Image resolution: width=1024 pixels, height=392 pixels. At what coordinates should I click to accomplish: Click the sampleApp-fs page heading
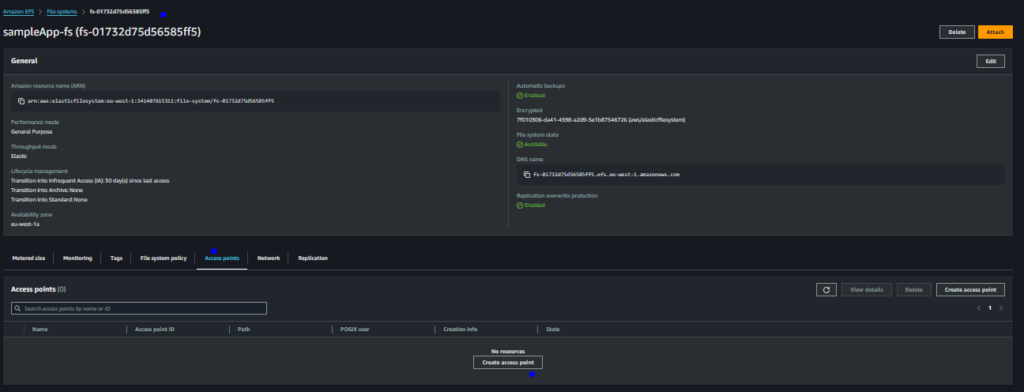tap(101, 32)
